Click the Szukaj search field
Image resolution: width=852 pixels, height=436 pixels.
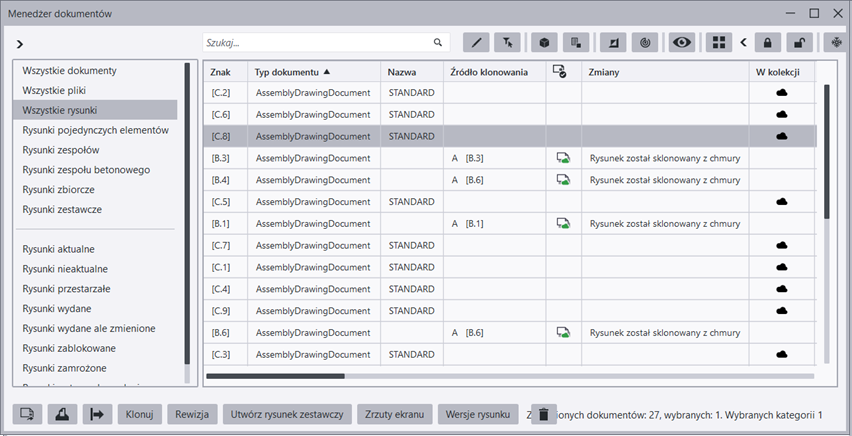(317, 43)
